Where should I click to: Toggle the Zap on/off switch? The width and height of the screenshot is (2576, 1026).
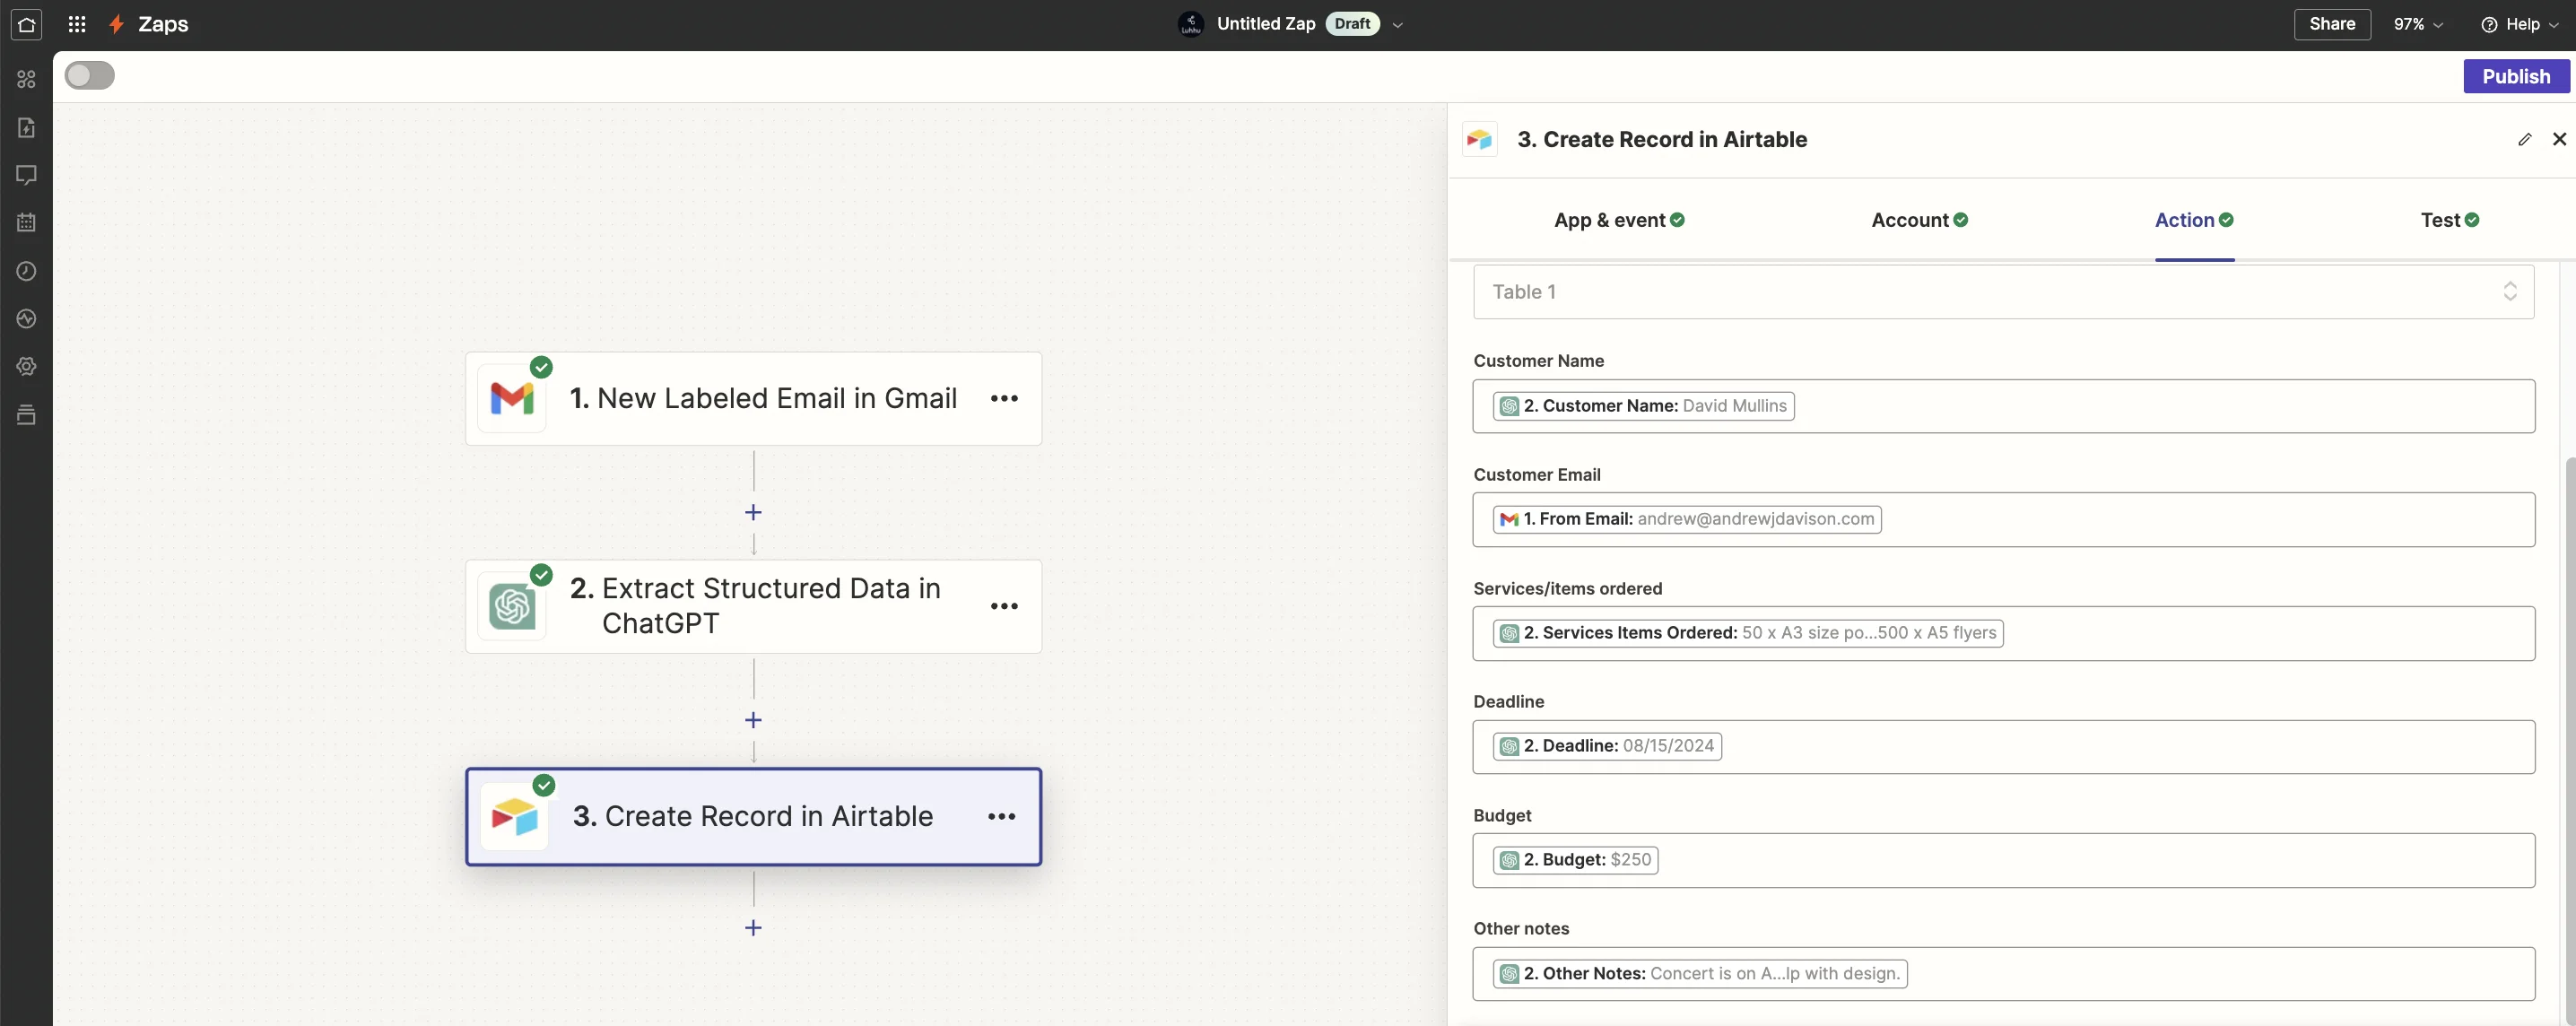90,76
